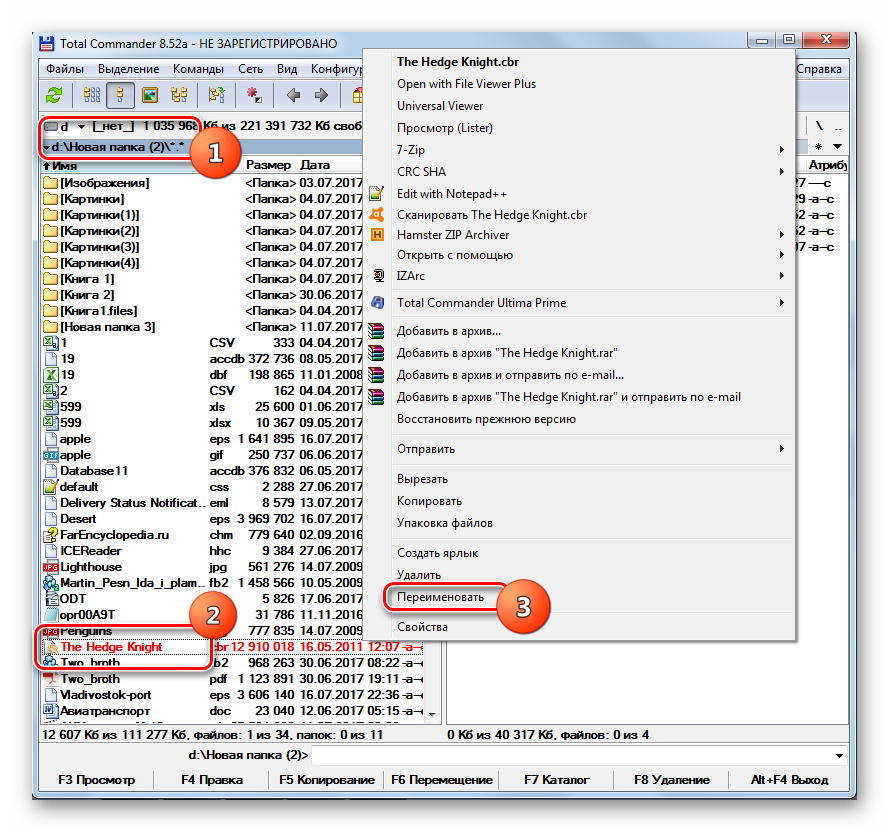889x832 pixels.
Task: Click the Hamster ZIP Archiver icon
Action: [x=377, y=235]
